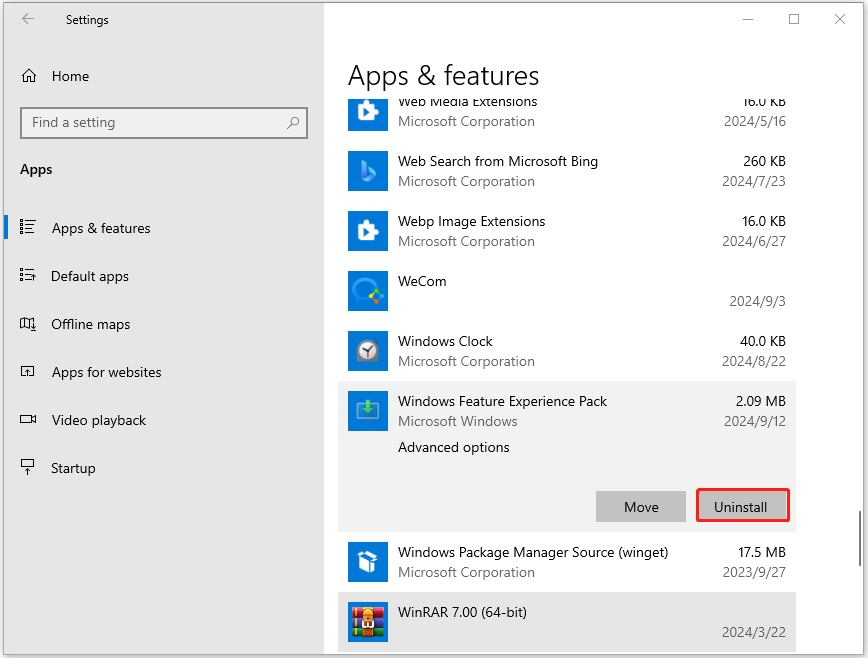Click the 2.09 MB size value
The width and height of the screenshot is (868, 658).
[x=761, y=401]
